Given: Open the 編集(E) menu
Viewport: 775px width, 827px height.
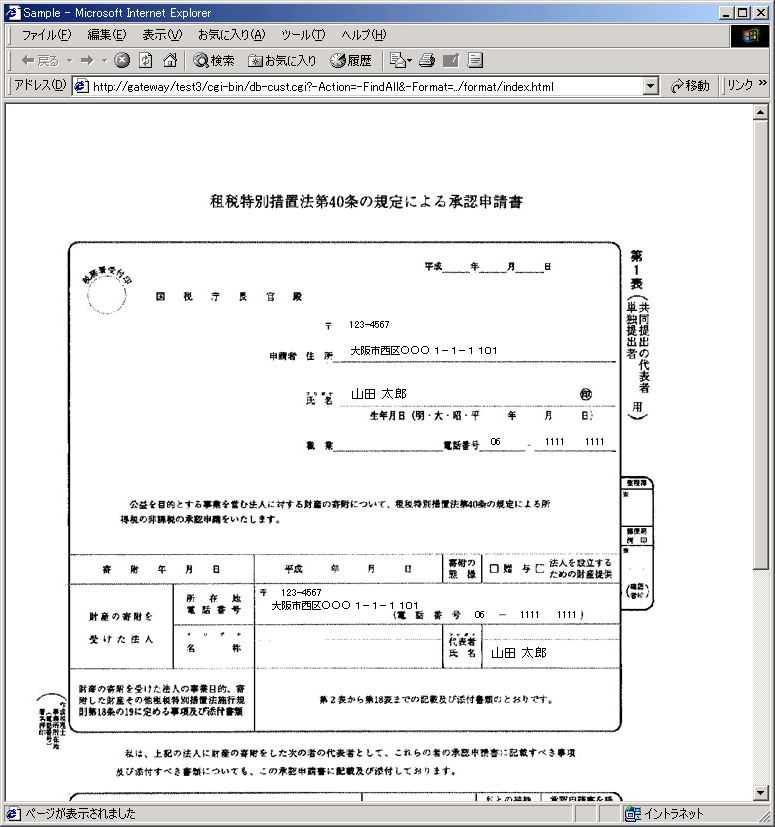Looking at the screenshot, I should [107, 35].
